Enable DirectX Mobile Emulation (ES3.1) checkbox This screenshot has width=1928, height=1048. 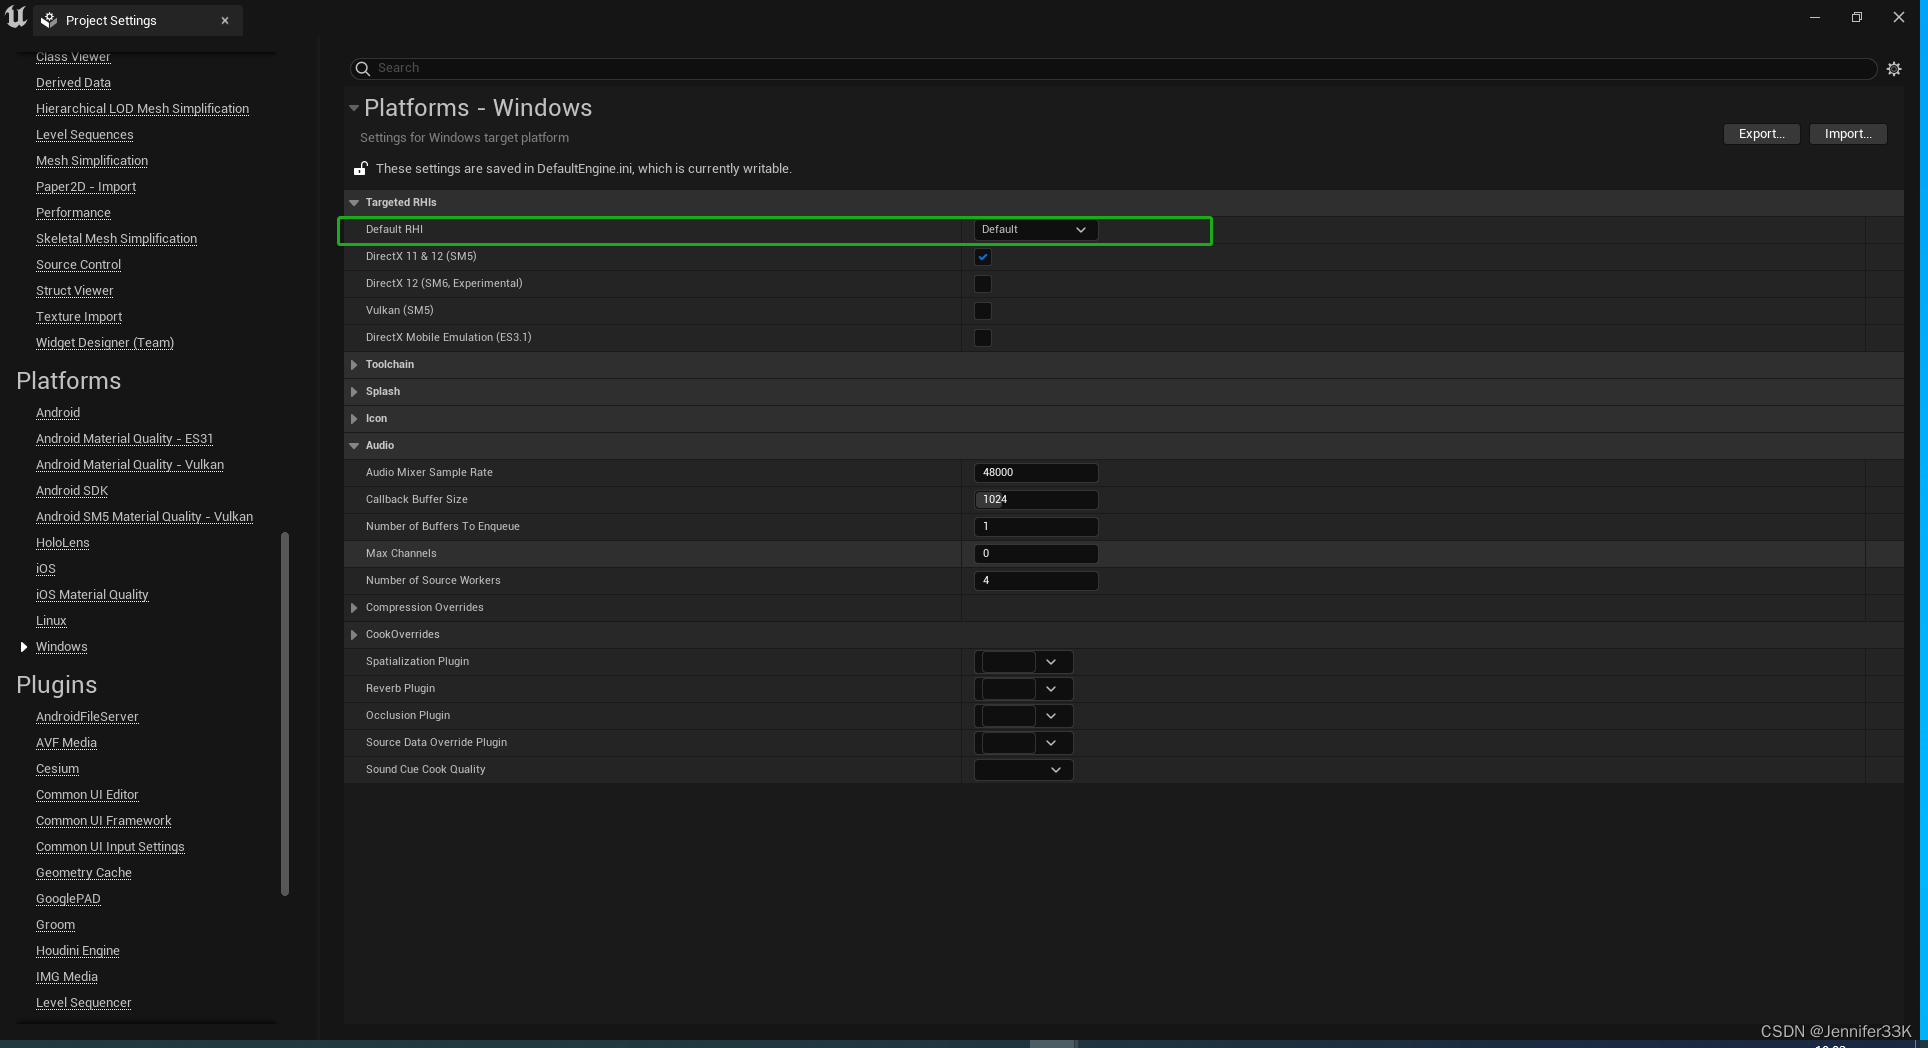point(983,338)
